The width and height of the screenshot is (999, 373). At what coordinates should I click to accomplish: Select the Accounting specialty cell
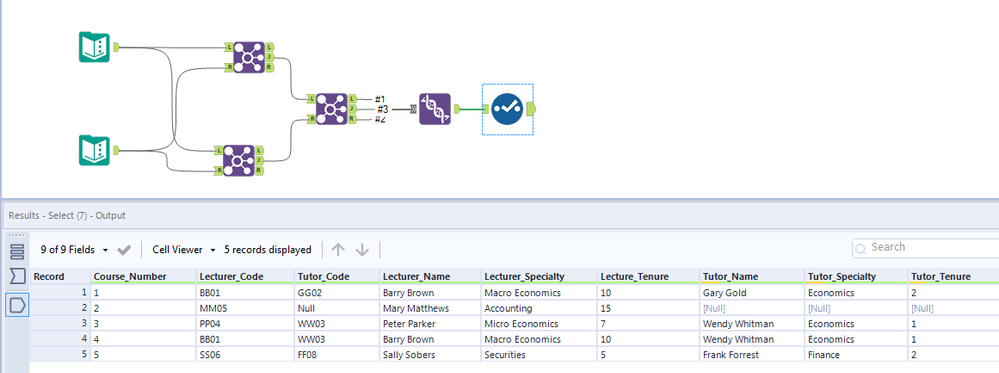point(539,309)
